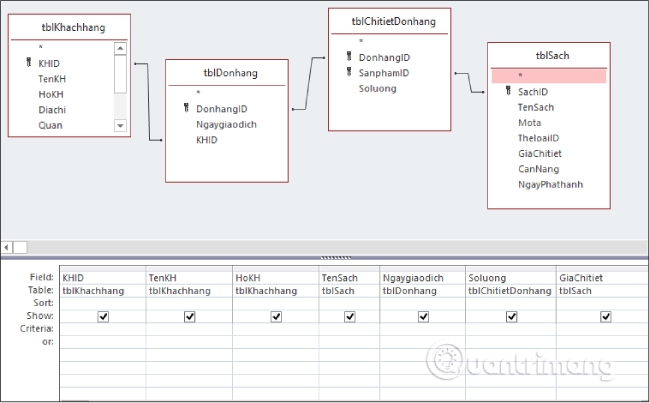Click the Table cell tblDonhang under Ngaygiaodich

[423, 291]
